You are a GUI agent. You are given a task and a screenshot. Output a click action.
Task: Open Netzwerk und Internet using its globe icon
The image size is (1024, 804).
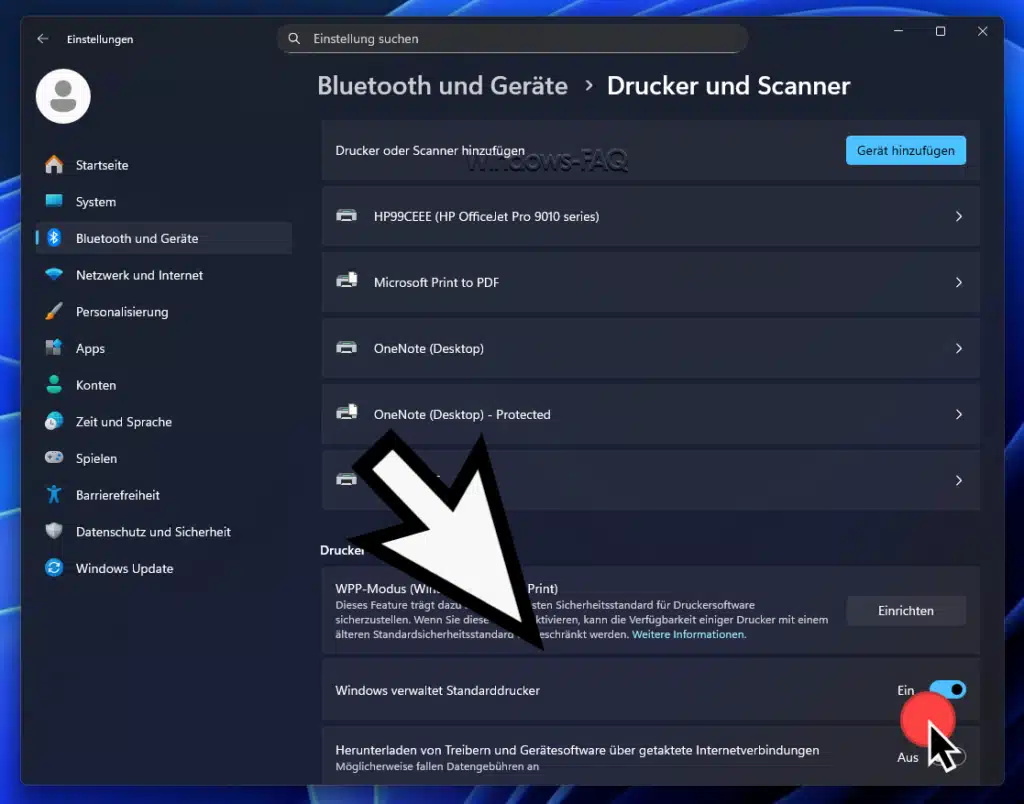coord(51,275)
